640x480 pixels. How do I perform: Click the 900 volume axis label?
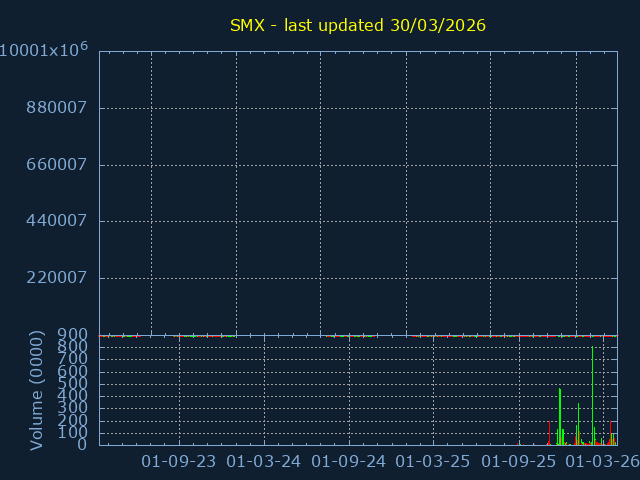75,335
